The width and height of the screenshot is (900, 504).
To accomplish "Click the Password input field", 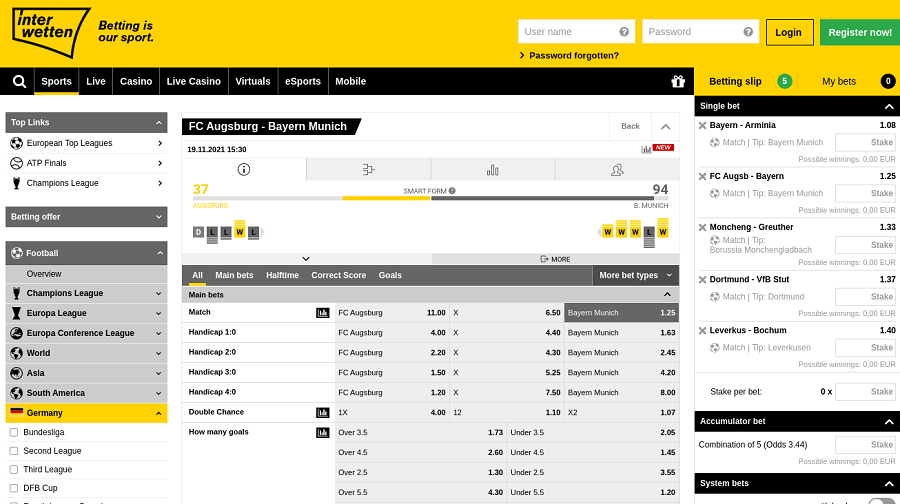I will [x=700, y=32].
